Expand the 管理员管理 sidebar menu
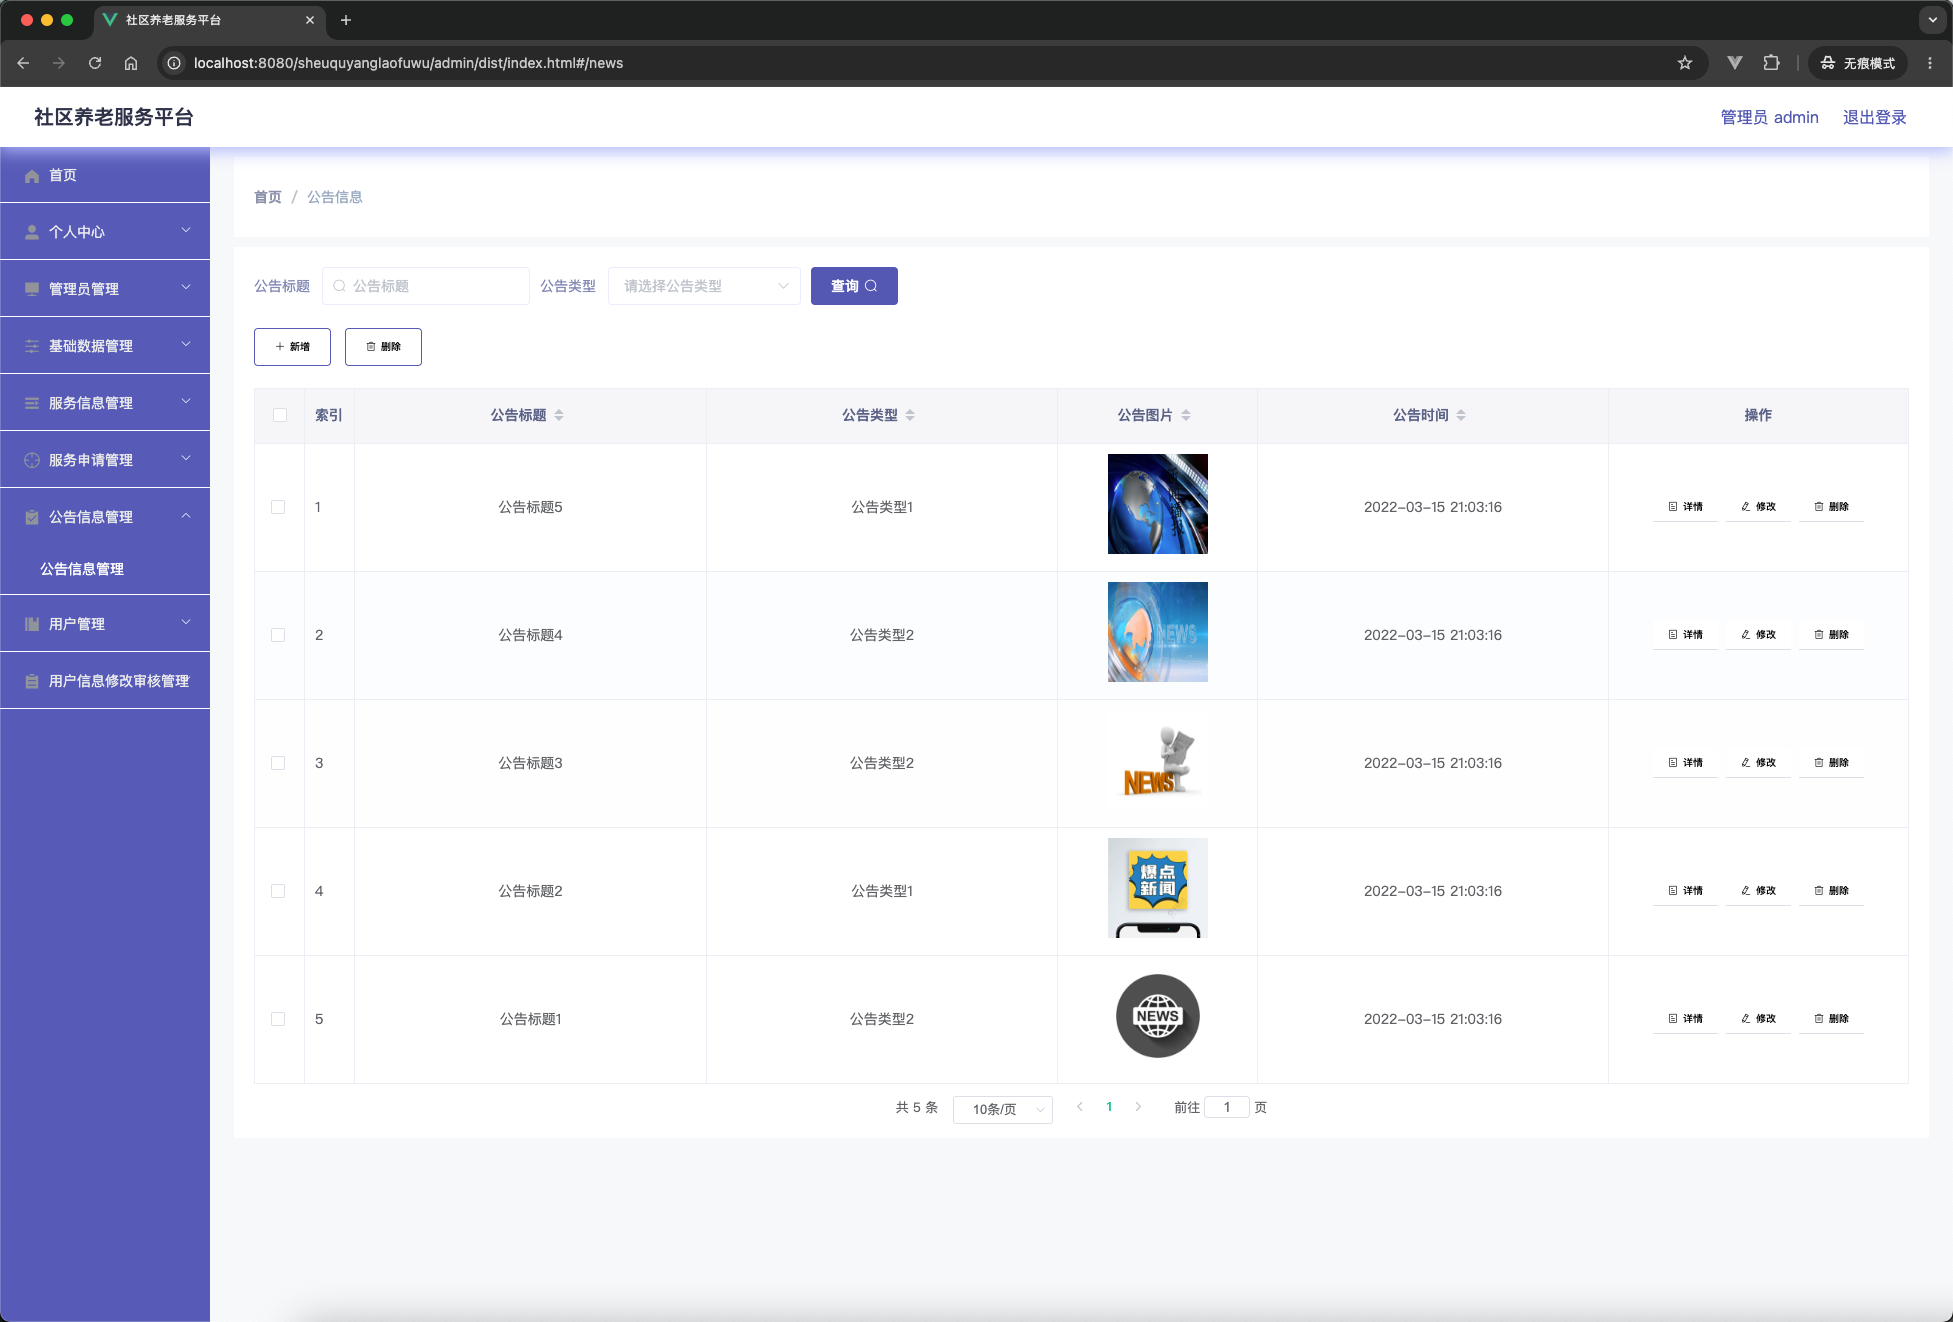 click(105, 289)
